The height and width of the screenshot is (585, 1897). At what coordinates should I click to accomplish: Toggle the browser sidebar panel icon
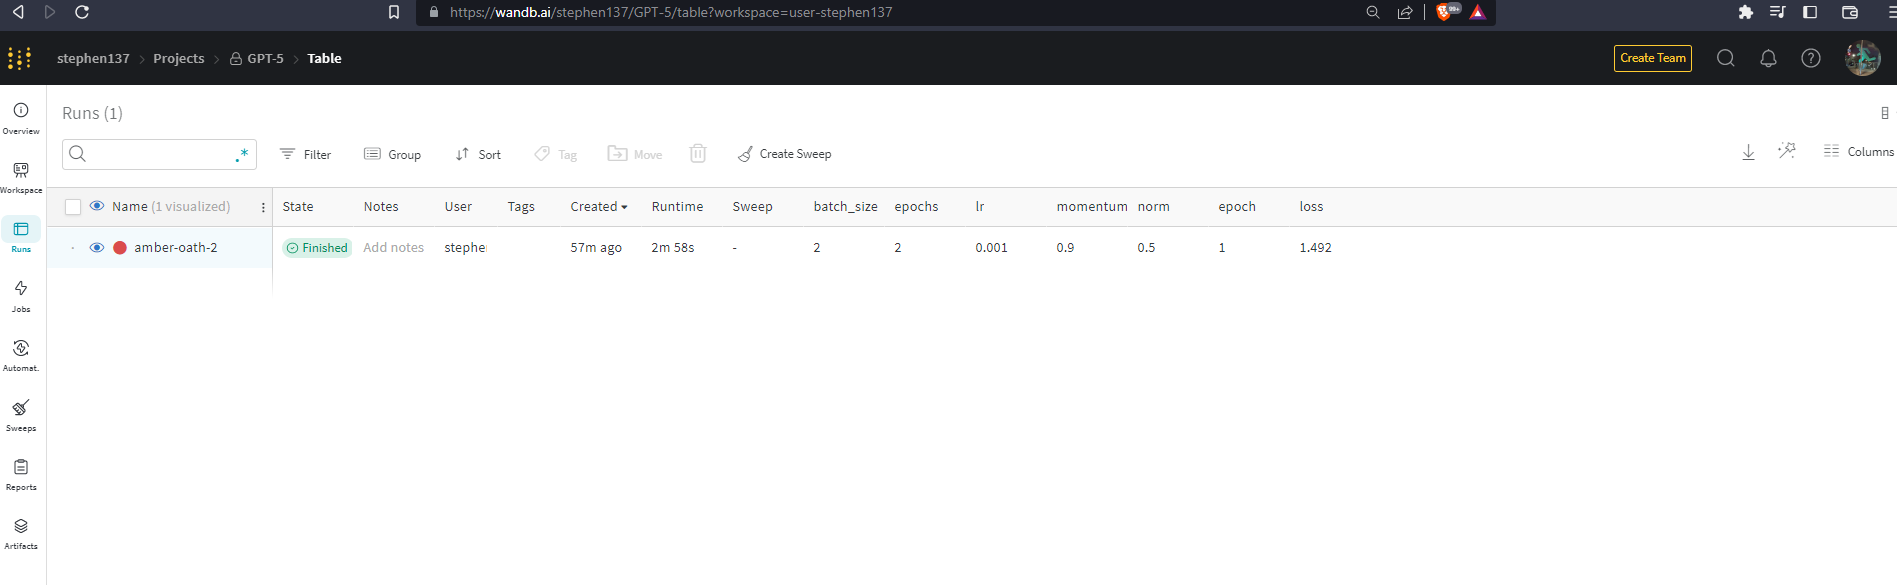(x=1810, y=12)
